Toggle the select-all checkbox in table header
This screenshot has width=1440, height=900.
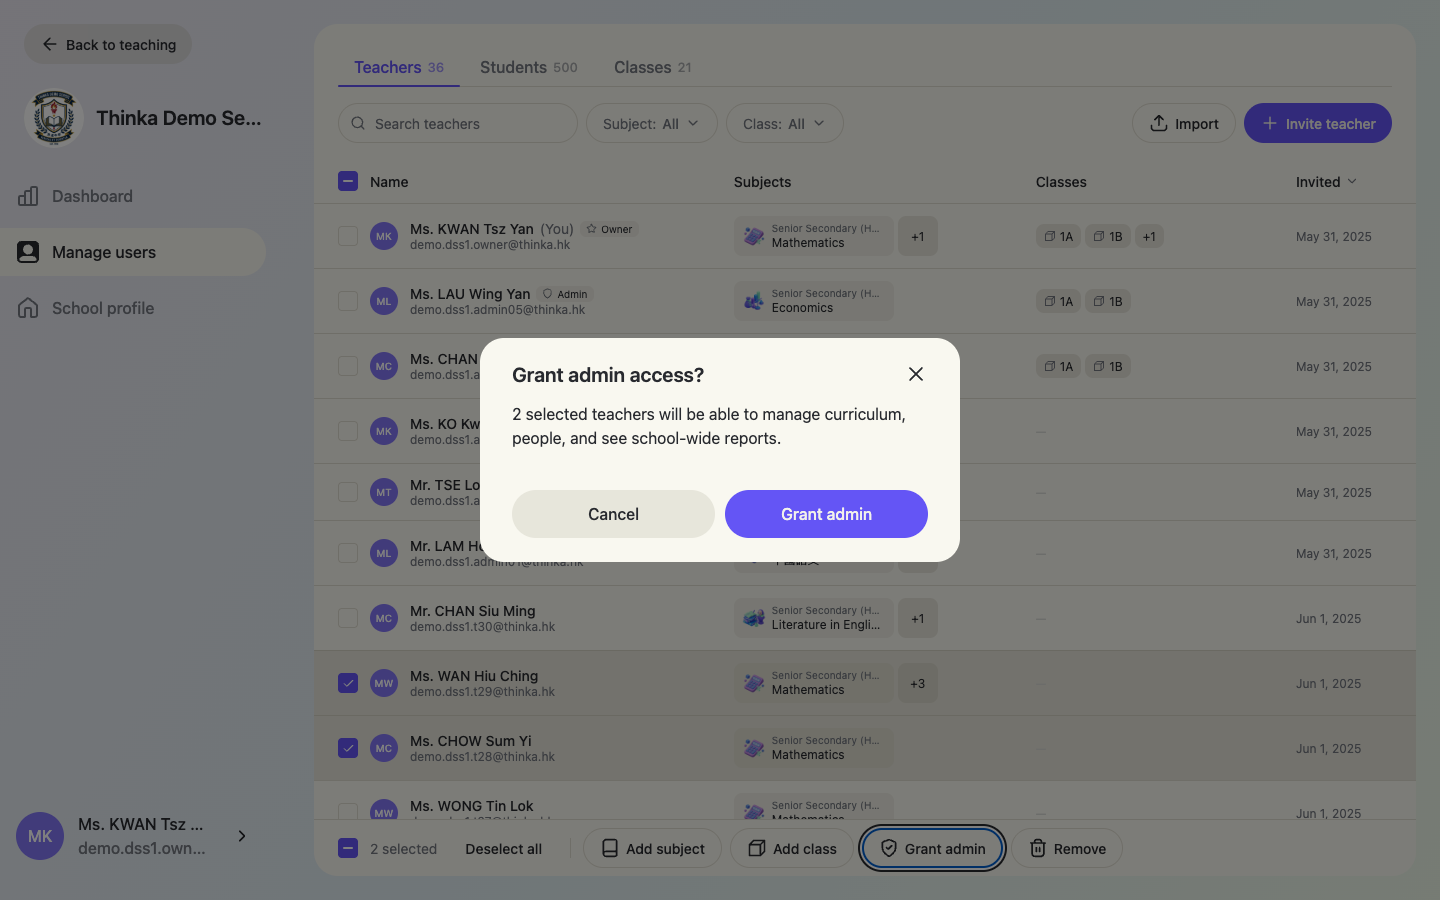[348, 181]
